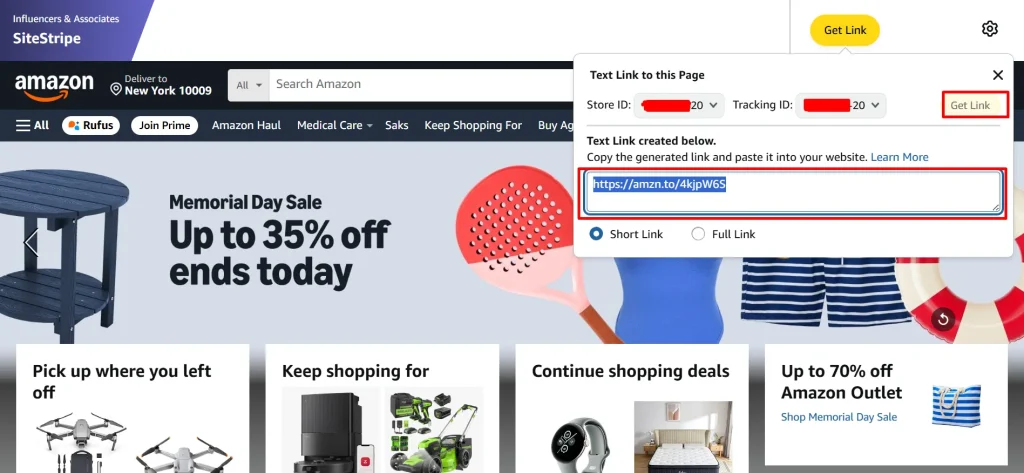Go to previous carousel banner arrow
Image resolution: width=1024 pixels, height=473 pixels.
pyautogui.click(x=31, y=242)
